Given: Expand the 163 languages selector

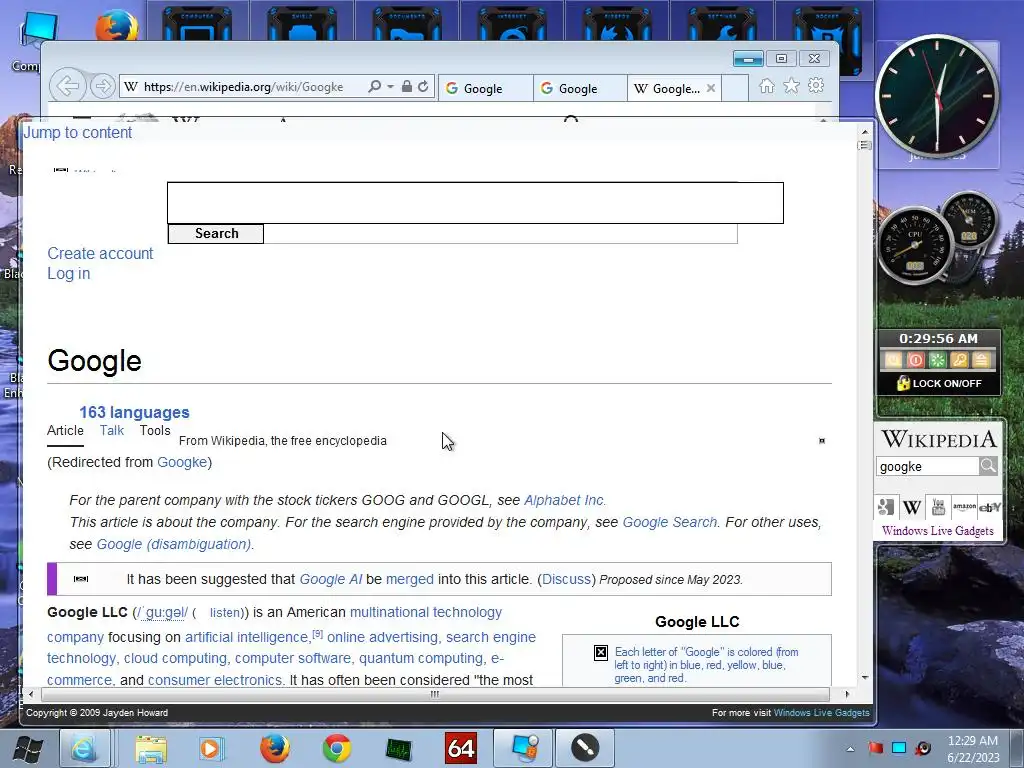Looking at the screenshot, I should pyautogui.click(x=135, y=413).
